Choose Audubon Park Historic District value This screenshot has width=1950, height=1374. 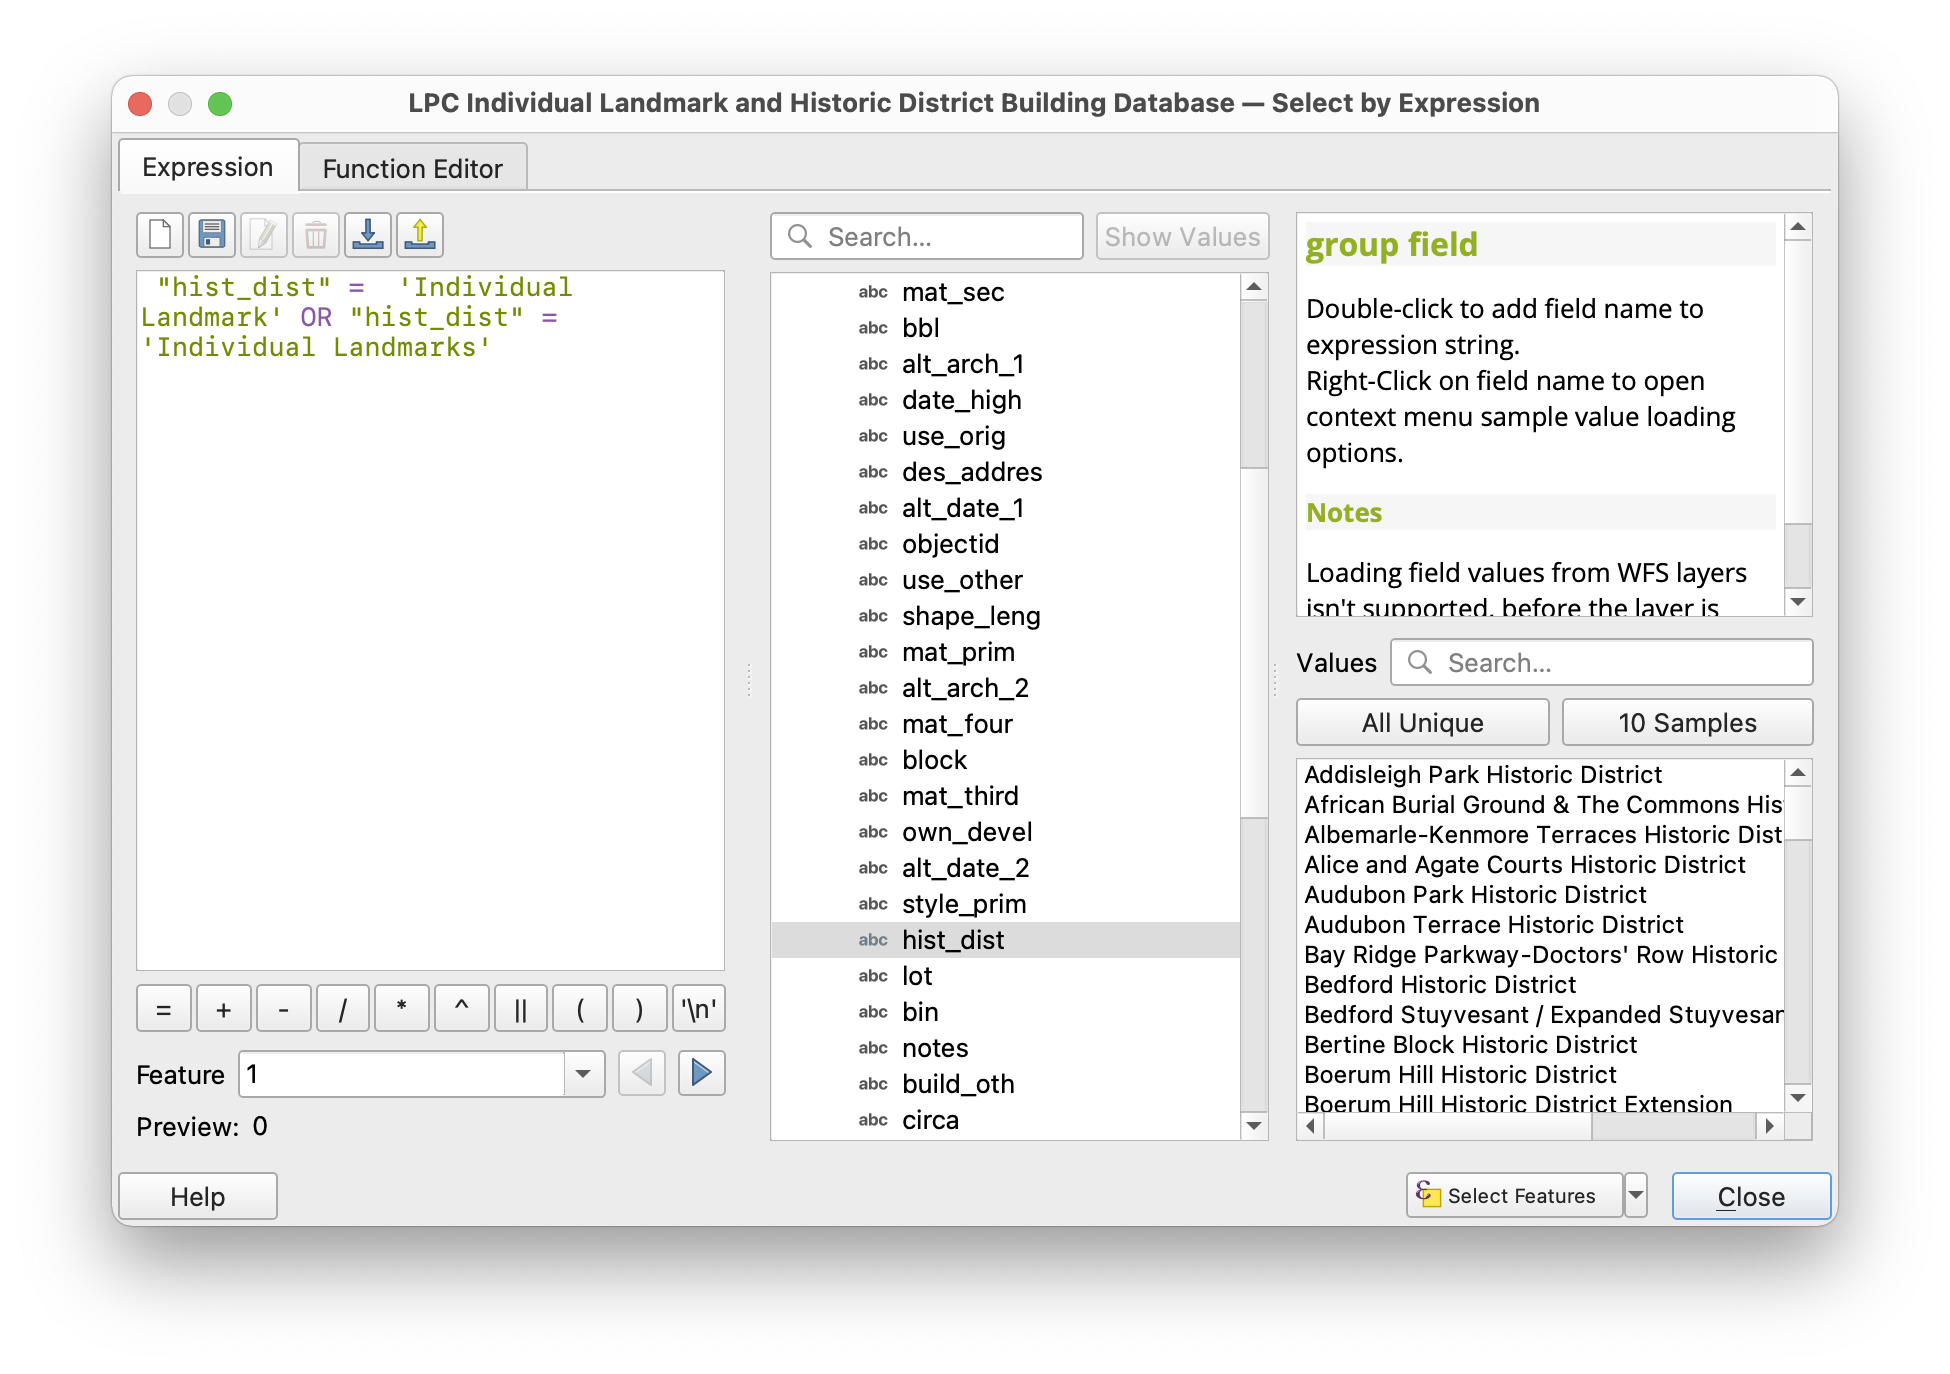tap(1475, 895)
